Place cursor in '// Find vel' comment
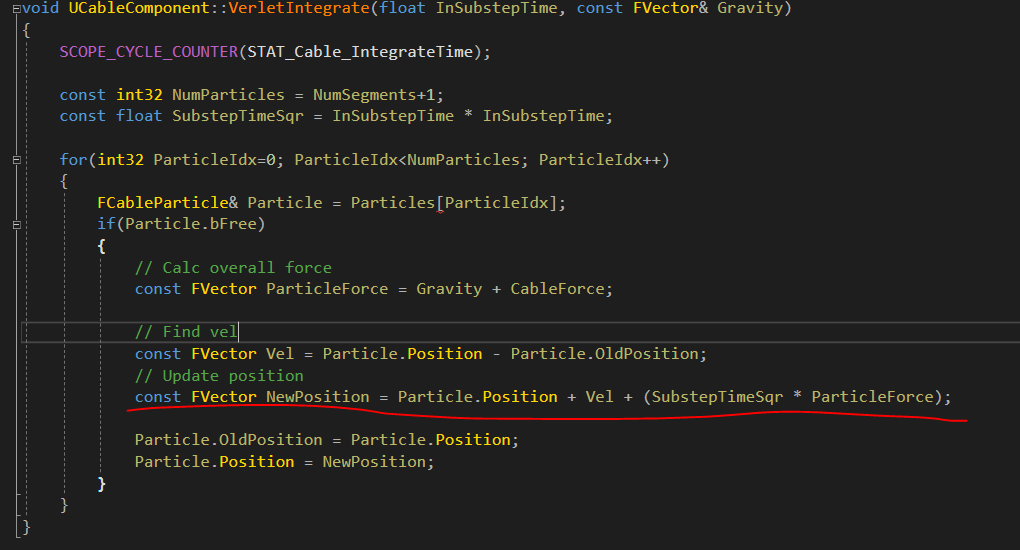Viewport: 1020px width, 550px height. (185, 332)
